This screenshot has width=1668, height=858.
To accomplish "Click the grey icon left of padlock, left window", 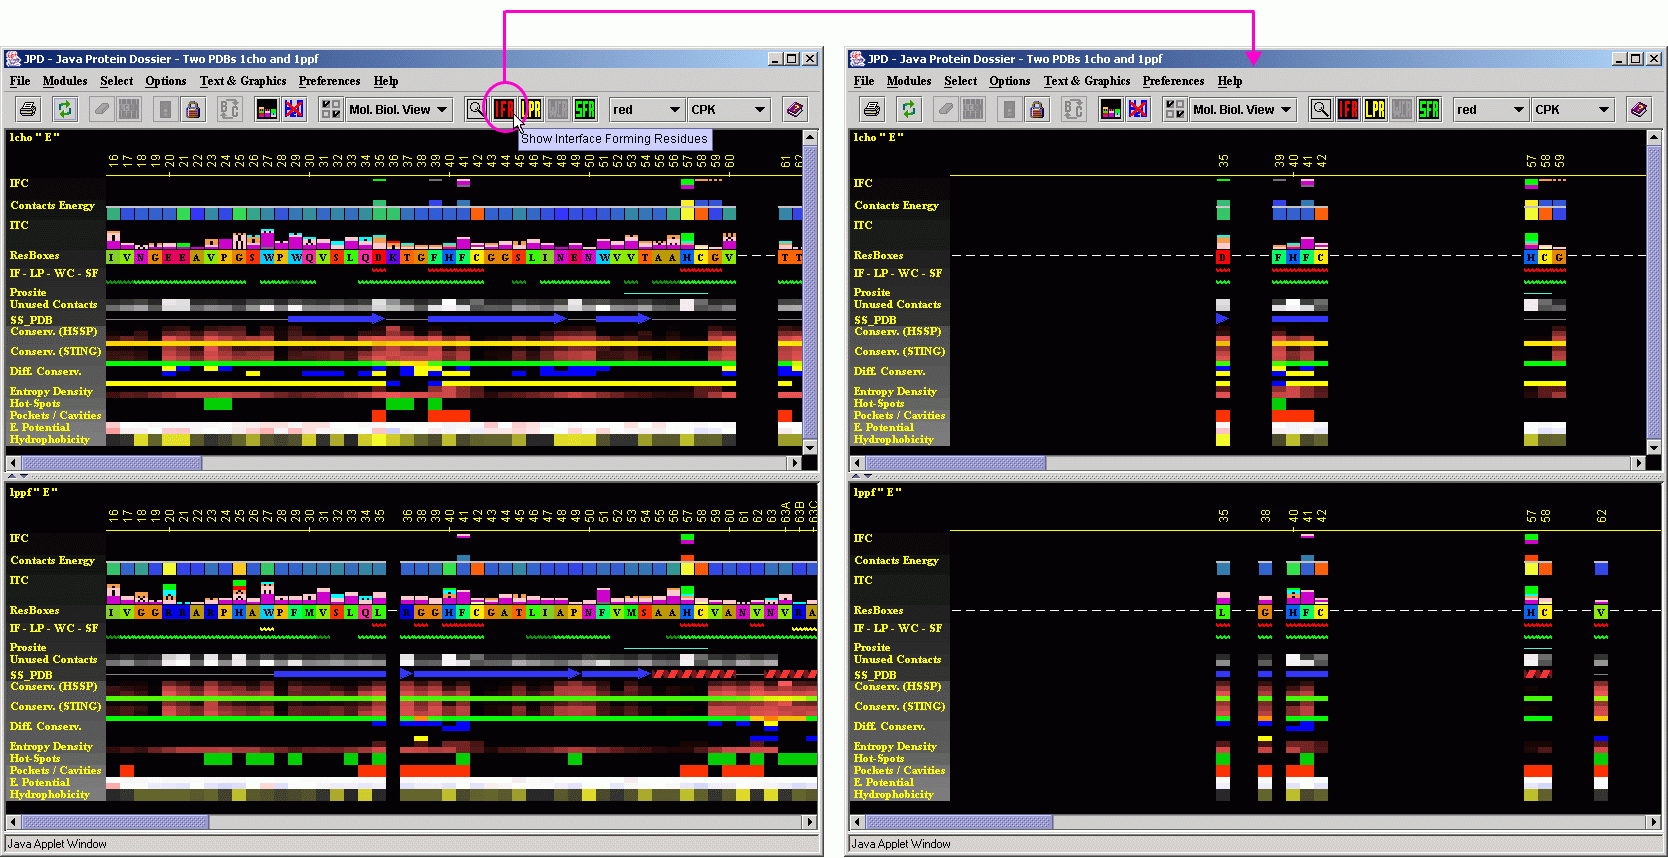I will (166, 109).
